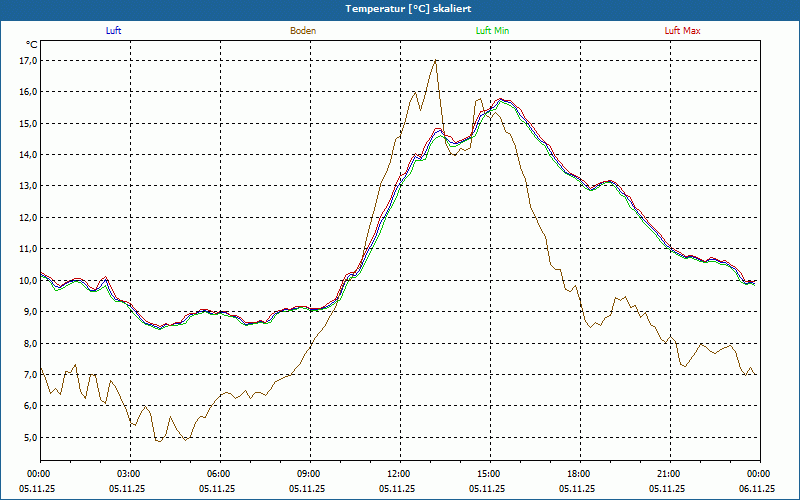Select the 21:00 time axis label

tap(668, 474)
